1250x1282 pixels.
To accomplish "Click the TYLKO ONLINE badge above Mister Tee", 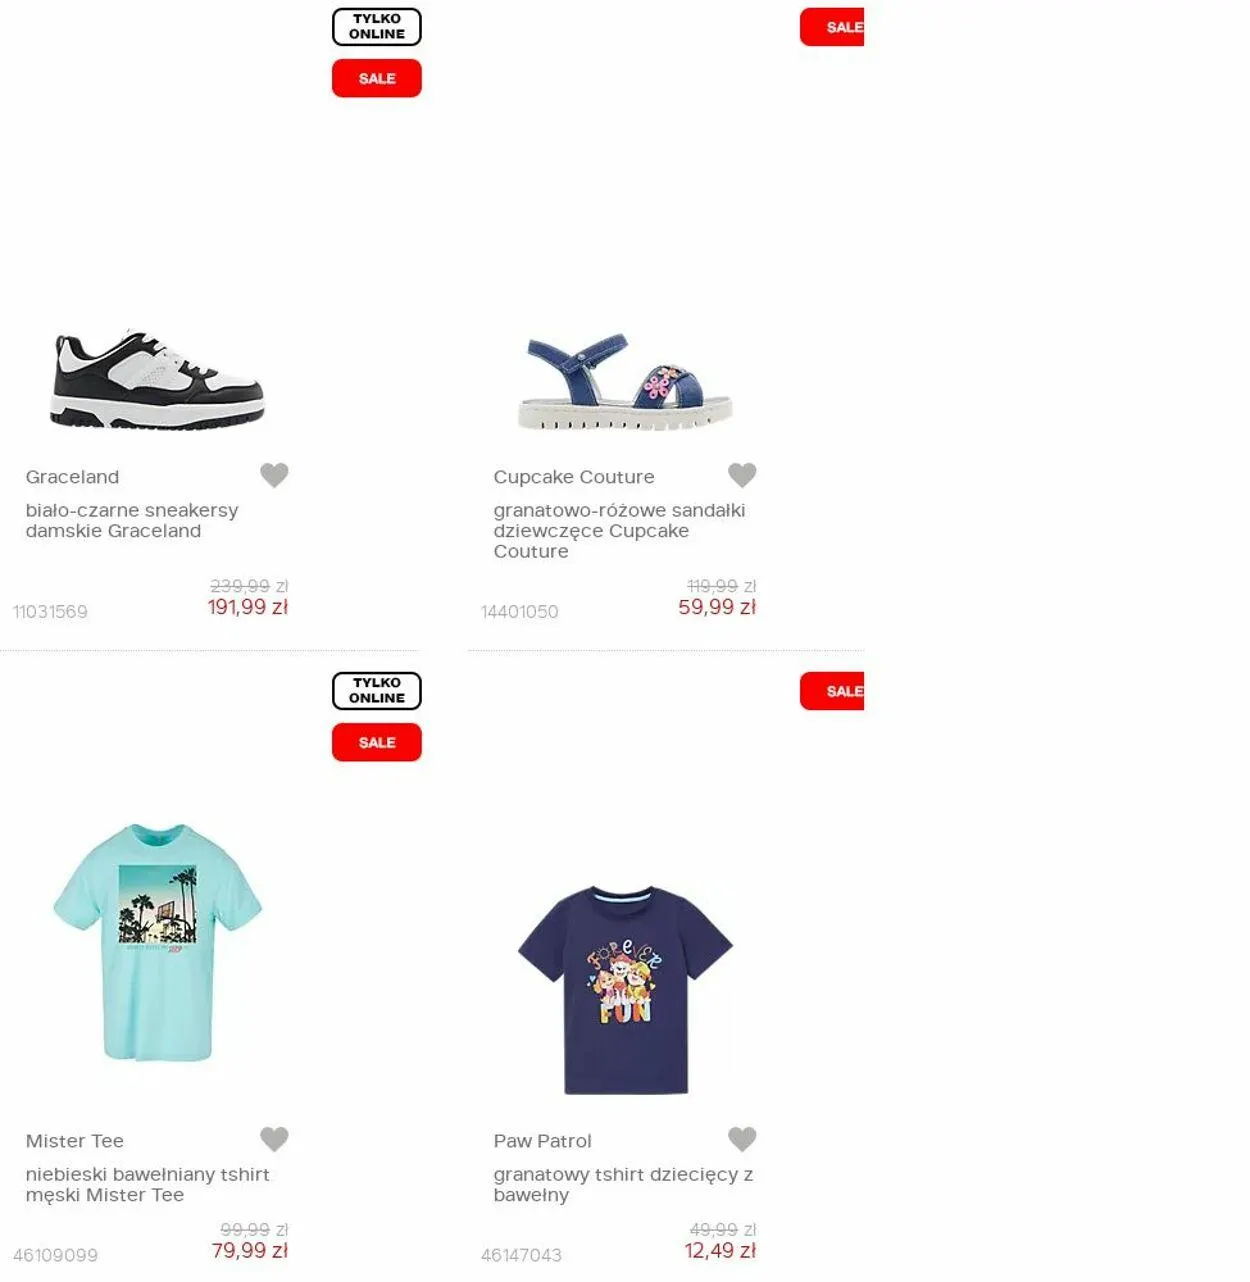I will [377, 691].
